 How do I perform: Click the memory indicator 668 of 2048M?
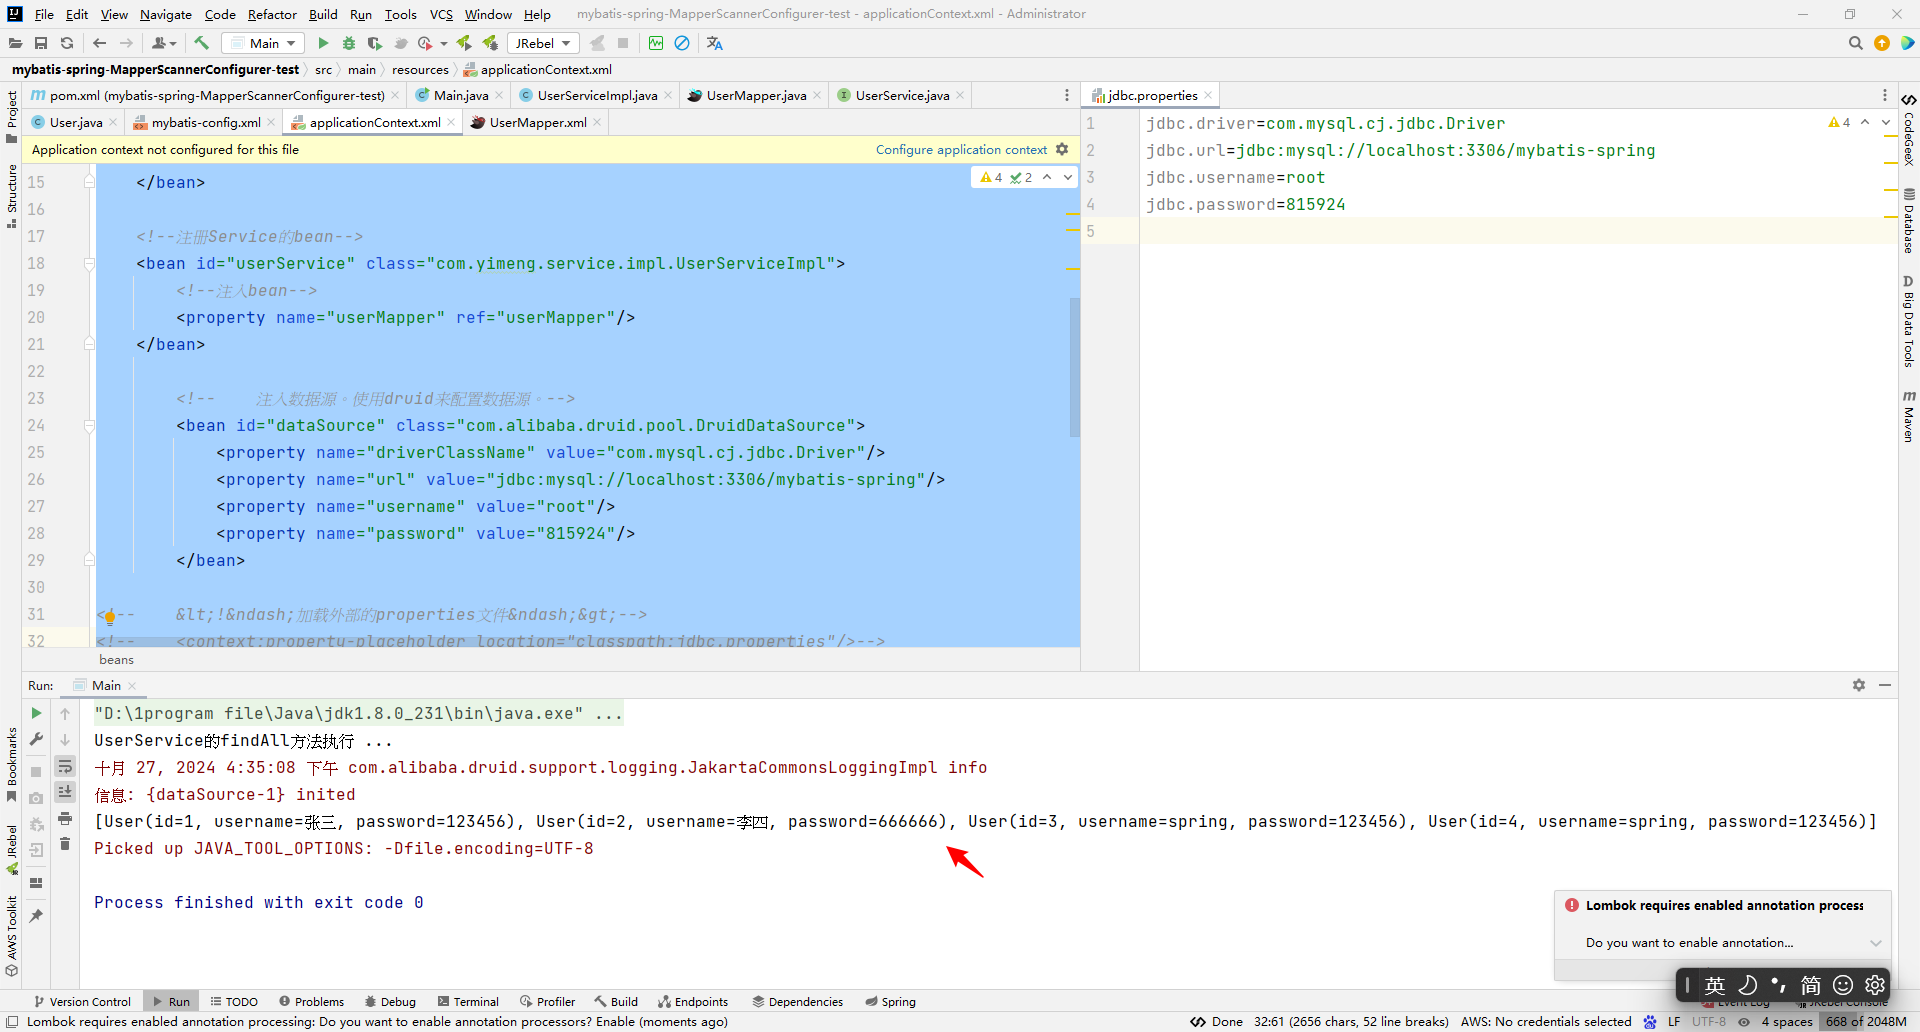1865,1021
